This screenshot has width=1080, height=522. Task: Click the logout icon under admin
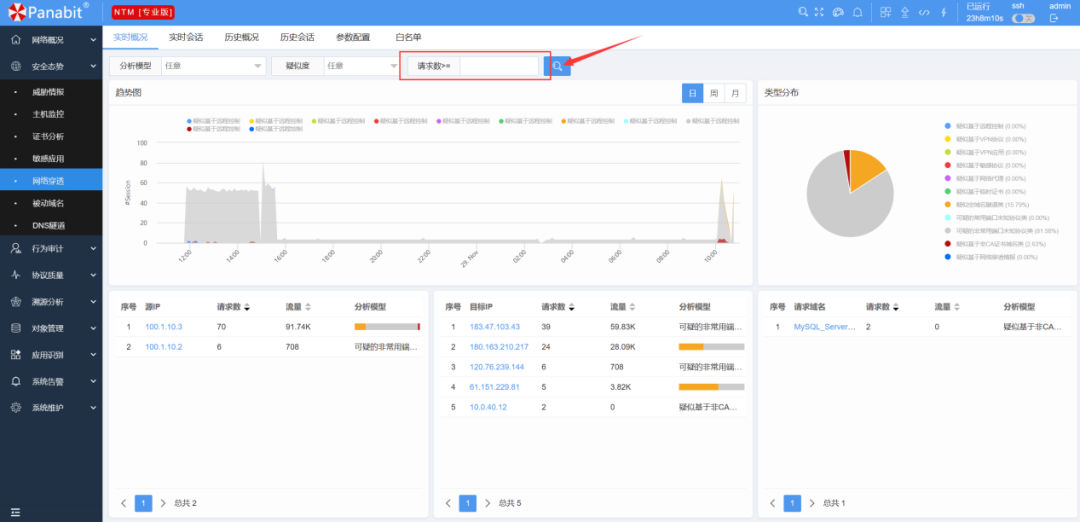click(1053, 19)
